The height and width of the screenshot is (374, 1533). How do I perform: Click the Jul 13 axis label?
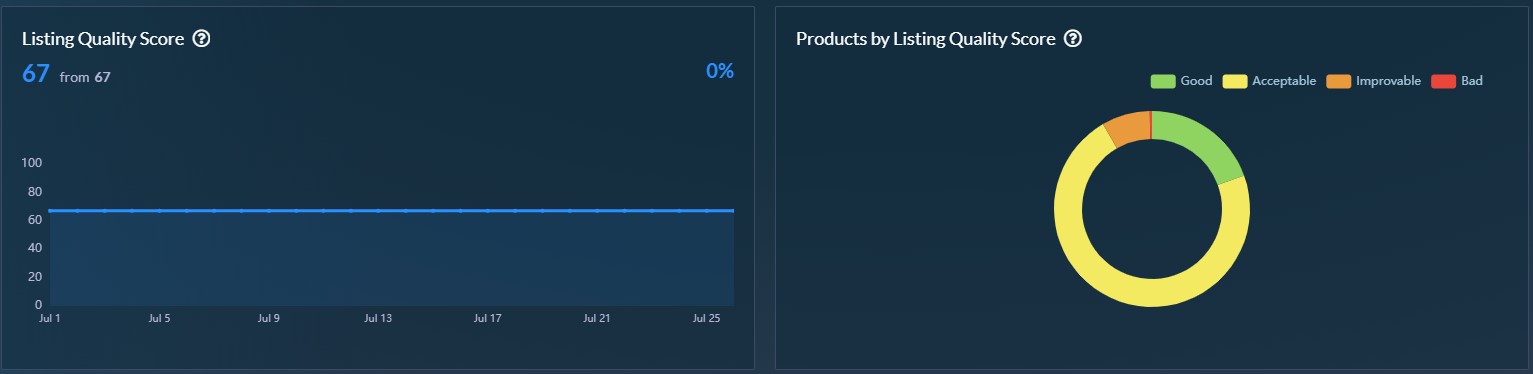pos(378,319)
